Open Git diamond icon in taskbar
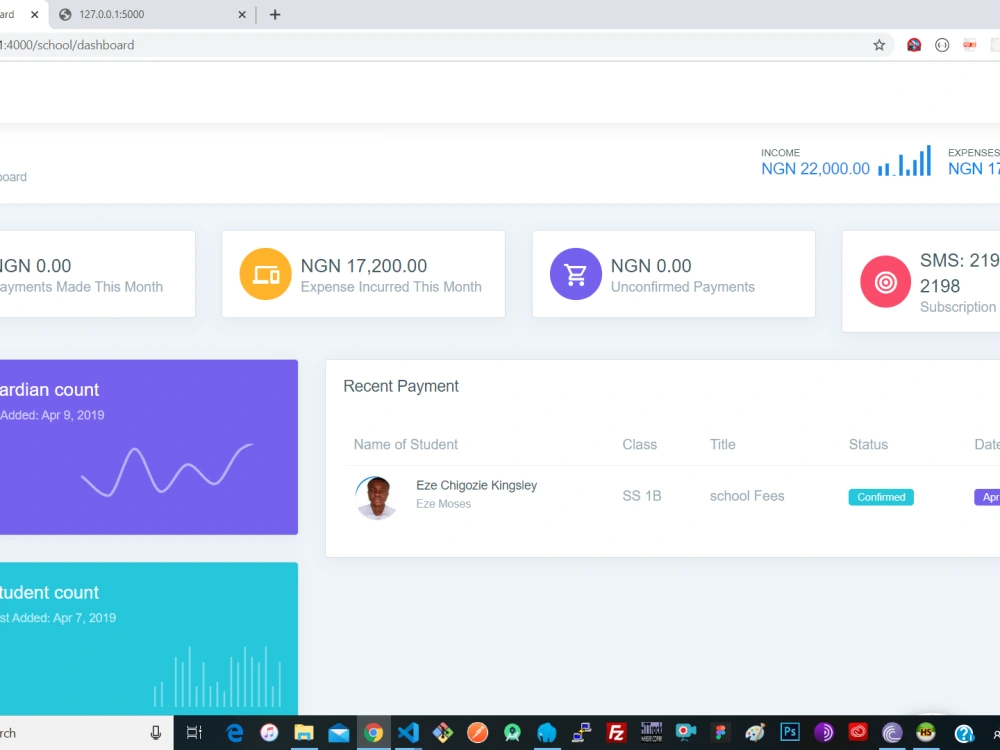Screen dimensions: 1000x750 (x=443, y=733)
